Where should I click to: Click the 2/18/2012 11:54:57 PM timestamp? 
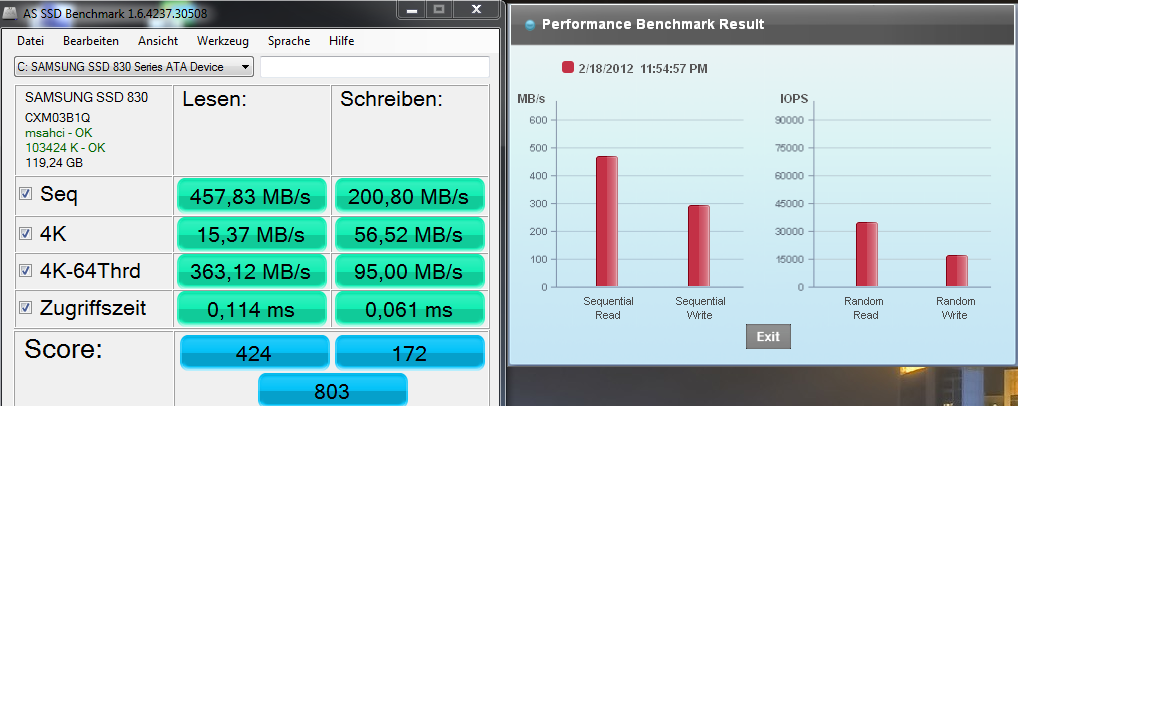pos(643,68)
